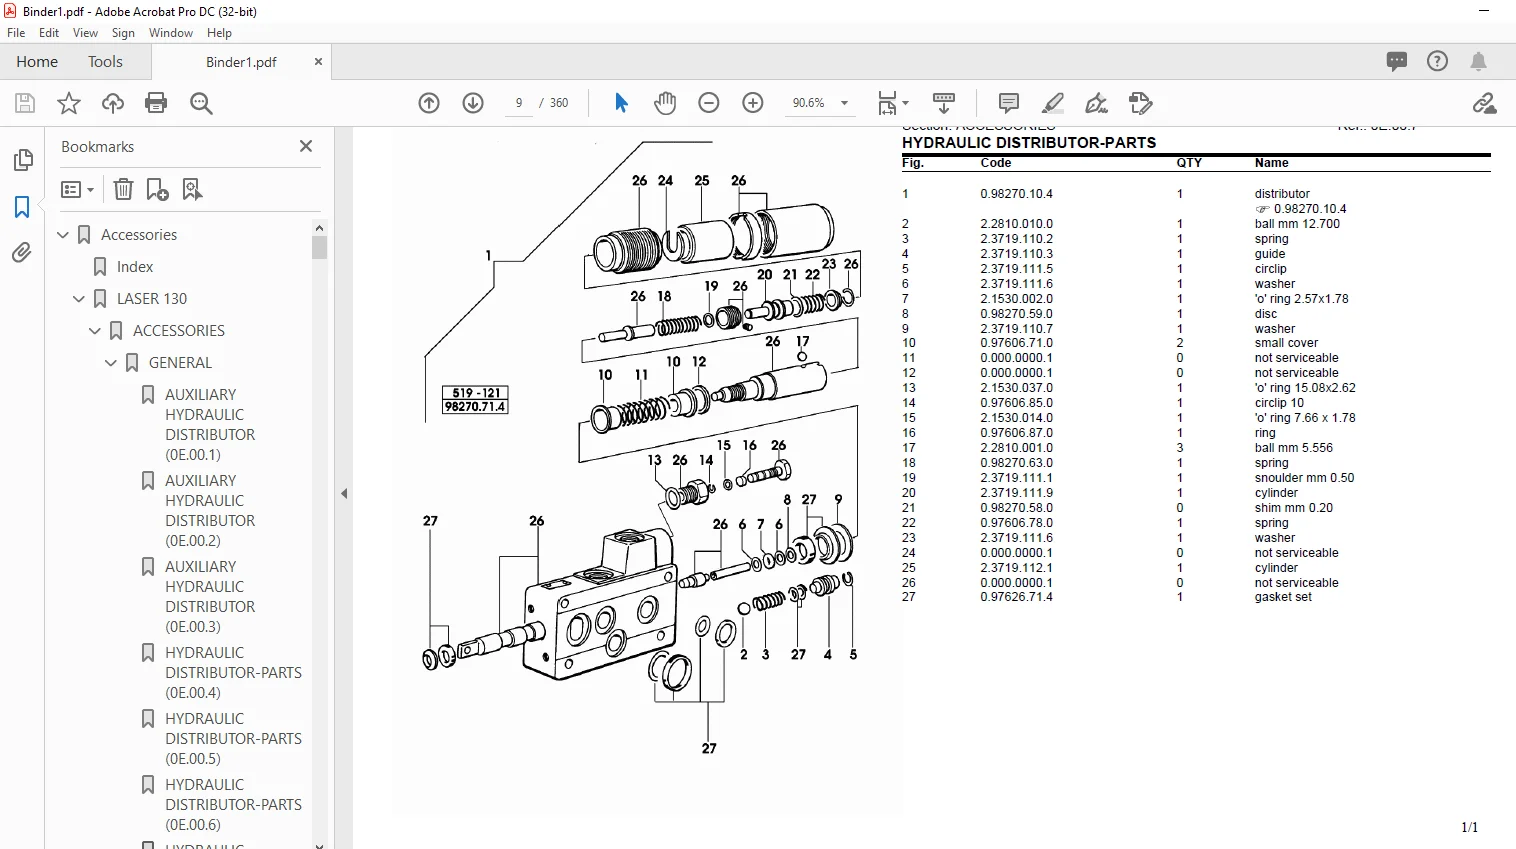This screenshot has height=849, width=1516.
Task: Open the Auxiliary Hydraulic Distributor (0E.00.1) bookmark
Action: [210, 425]
